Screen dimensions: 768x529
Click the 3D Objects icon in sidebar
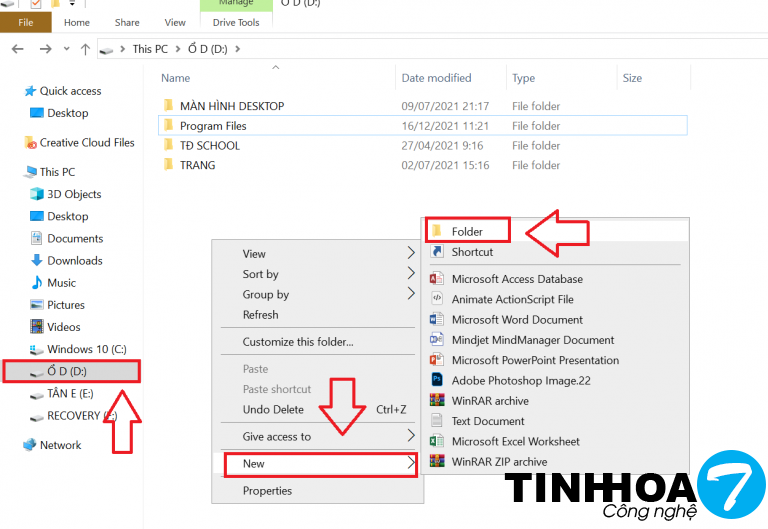[37, 194]
